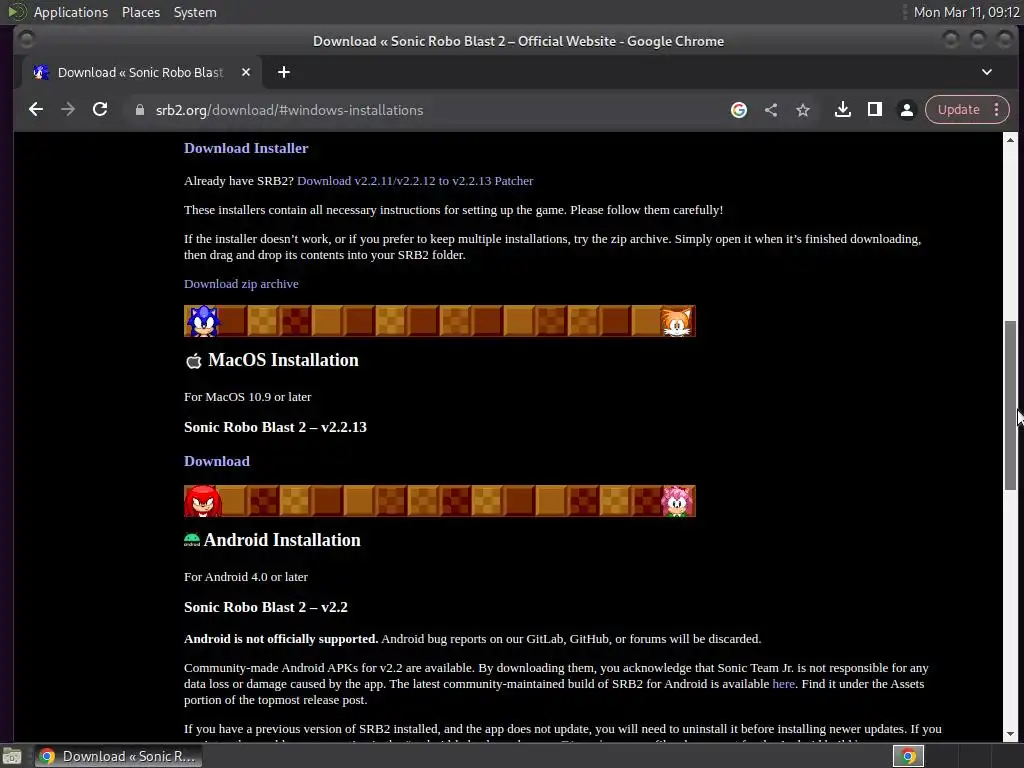View site information lock icon

pyautogui.click(x=139, y=110)
